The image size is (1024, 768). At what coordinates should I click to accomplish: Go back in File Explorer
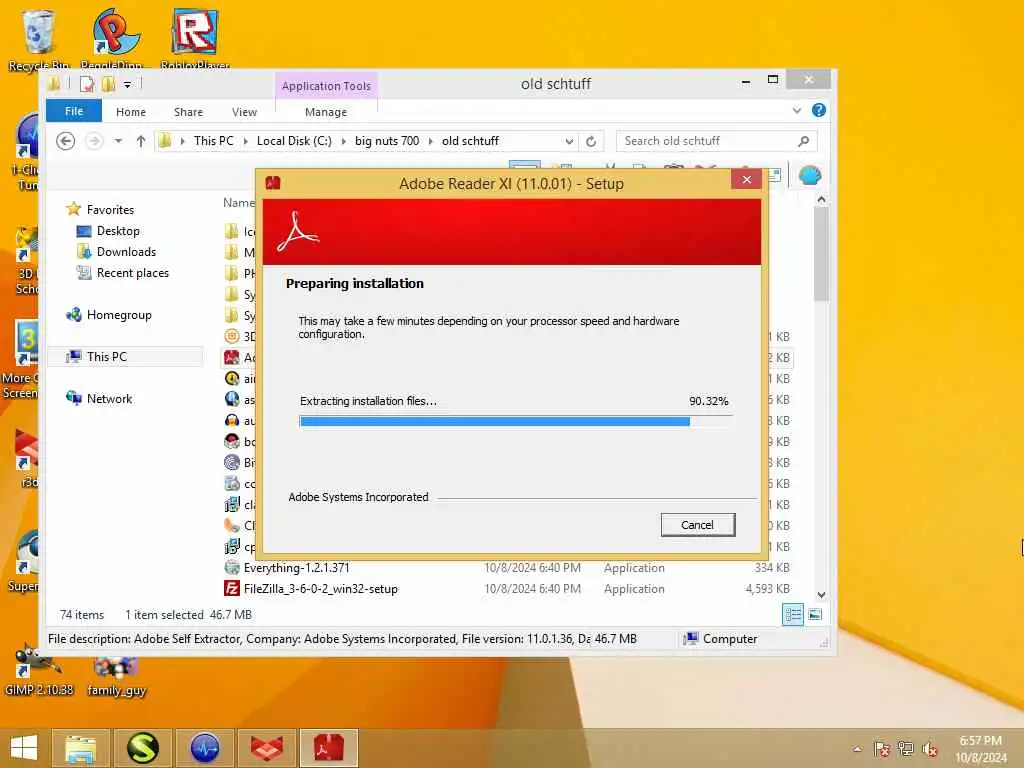click(65, 141)
